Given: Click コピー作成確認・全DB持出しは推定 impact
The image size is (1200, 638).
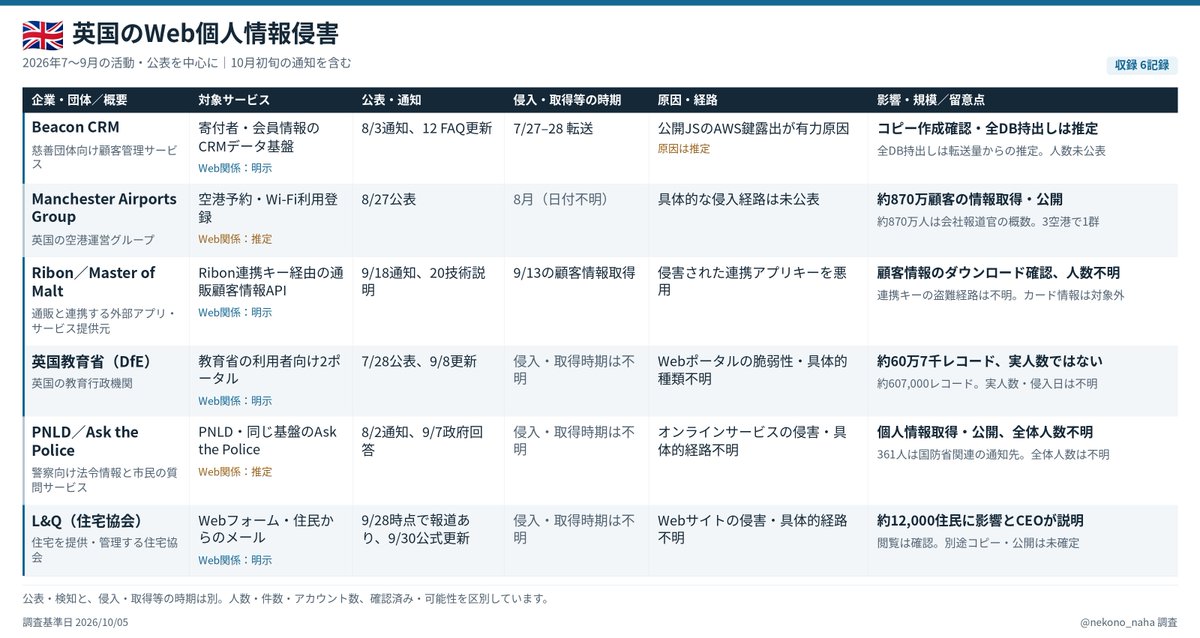Looking at the screenshot, I should pos(987,128).
